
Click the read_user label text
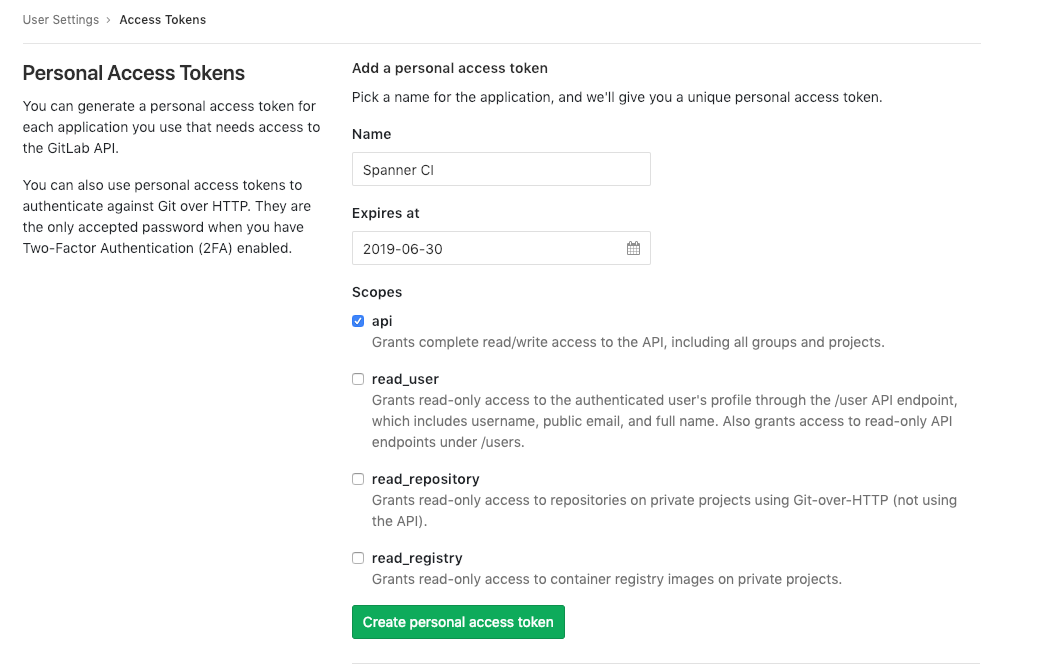(x=405, y=379)
